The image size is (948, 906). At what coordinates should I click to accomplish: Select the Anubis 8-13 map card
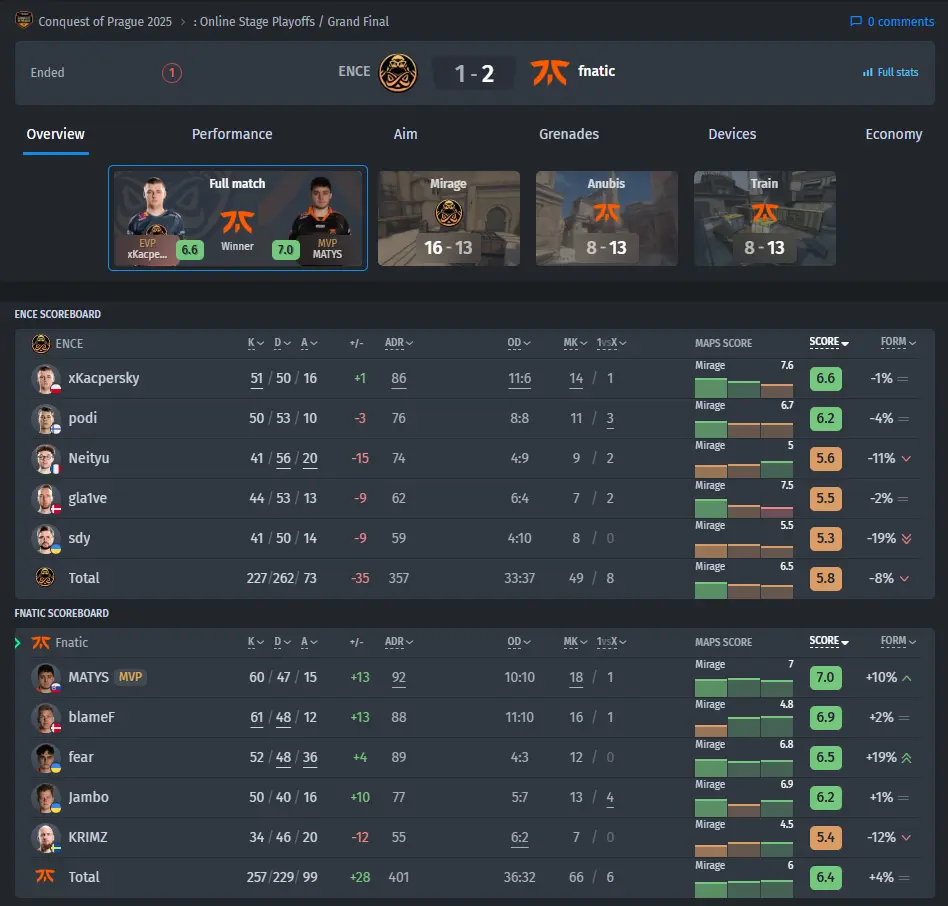pos(606,218)
